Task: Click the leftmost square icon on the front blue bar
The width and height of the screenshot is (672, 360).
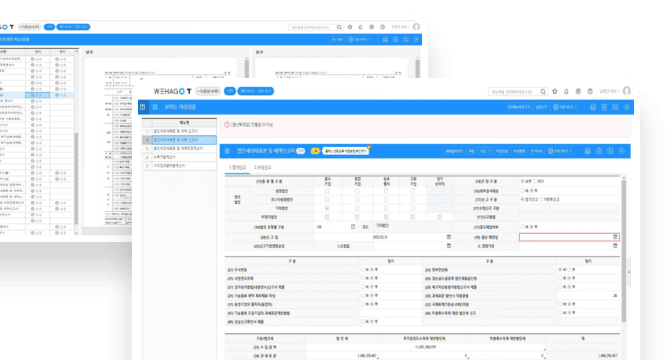Action: coord(143,107)
